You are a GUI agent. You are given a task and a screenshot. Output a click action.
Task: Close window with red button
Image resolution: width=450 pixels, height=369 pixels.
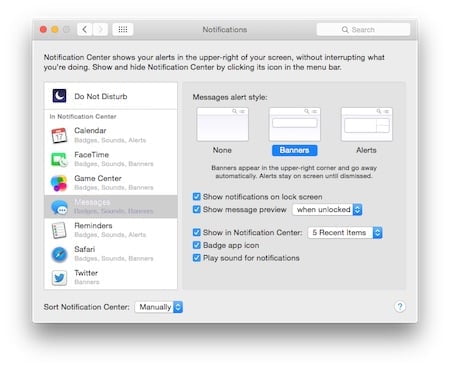(43, 29)
